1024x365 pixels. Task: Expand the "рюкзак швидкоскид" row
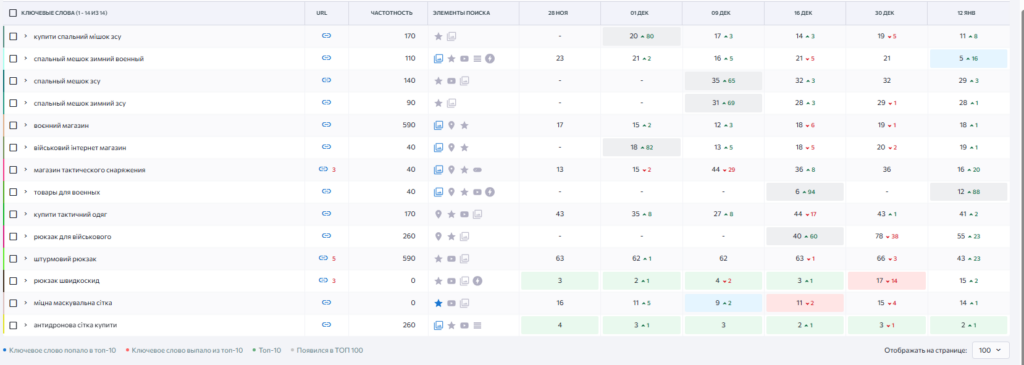pyautogui.click(x=25, y=281)
